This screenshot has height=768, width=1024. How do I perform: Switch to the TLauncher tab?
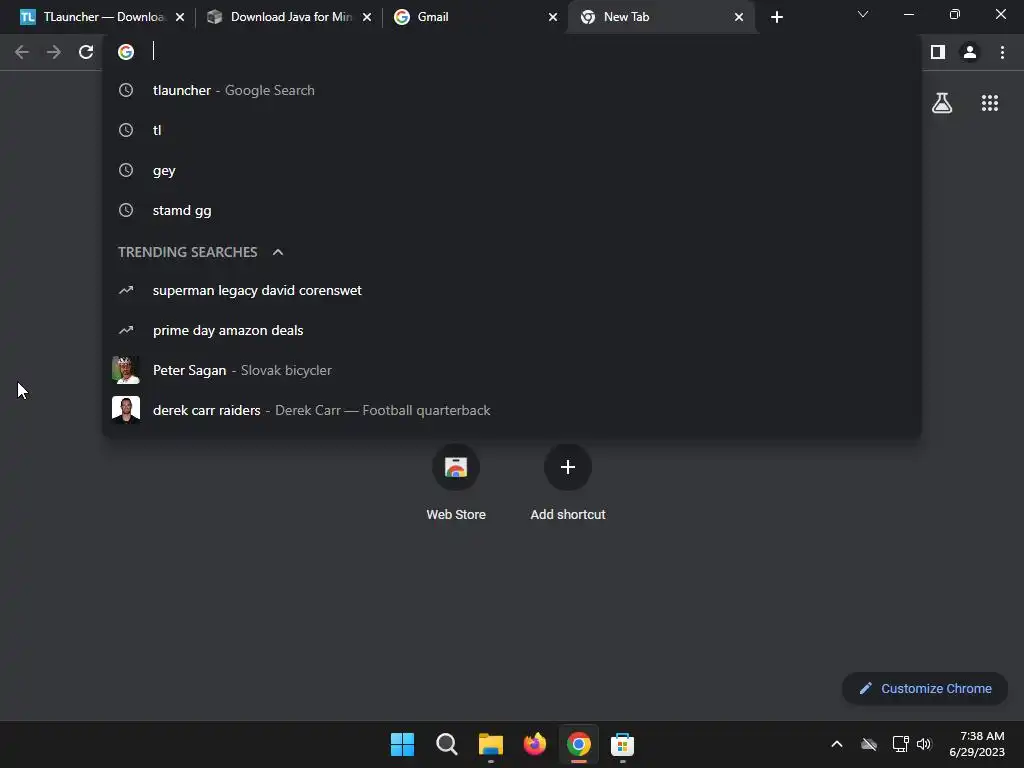click(x=100, y=17)
